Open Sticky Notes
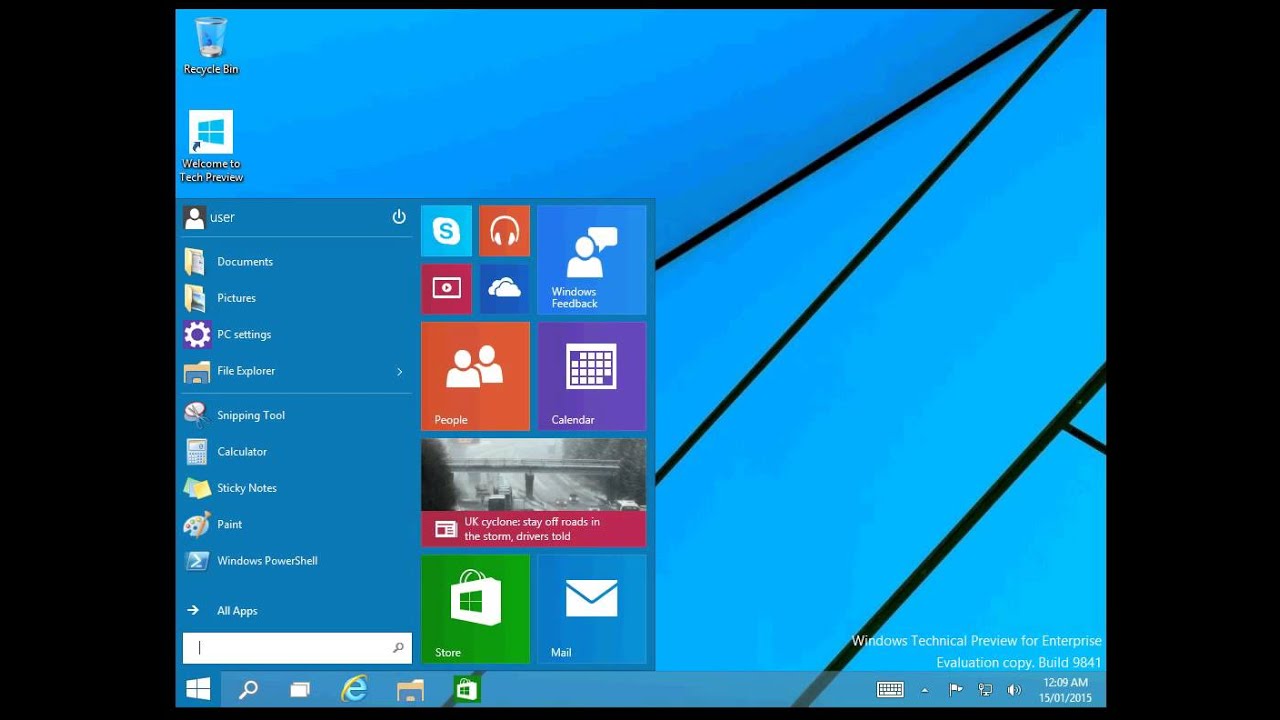The image size is (1280, 720). [297, 488]
